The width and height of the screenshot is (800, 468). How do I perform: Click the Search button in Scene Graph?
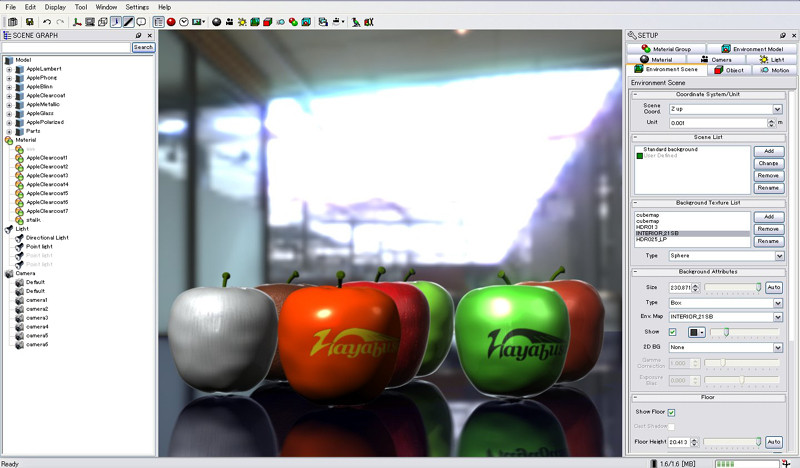coord(143,47)
